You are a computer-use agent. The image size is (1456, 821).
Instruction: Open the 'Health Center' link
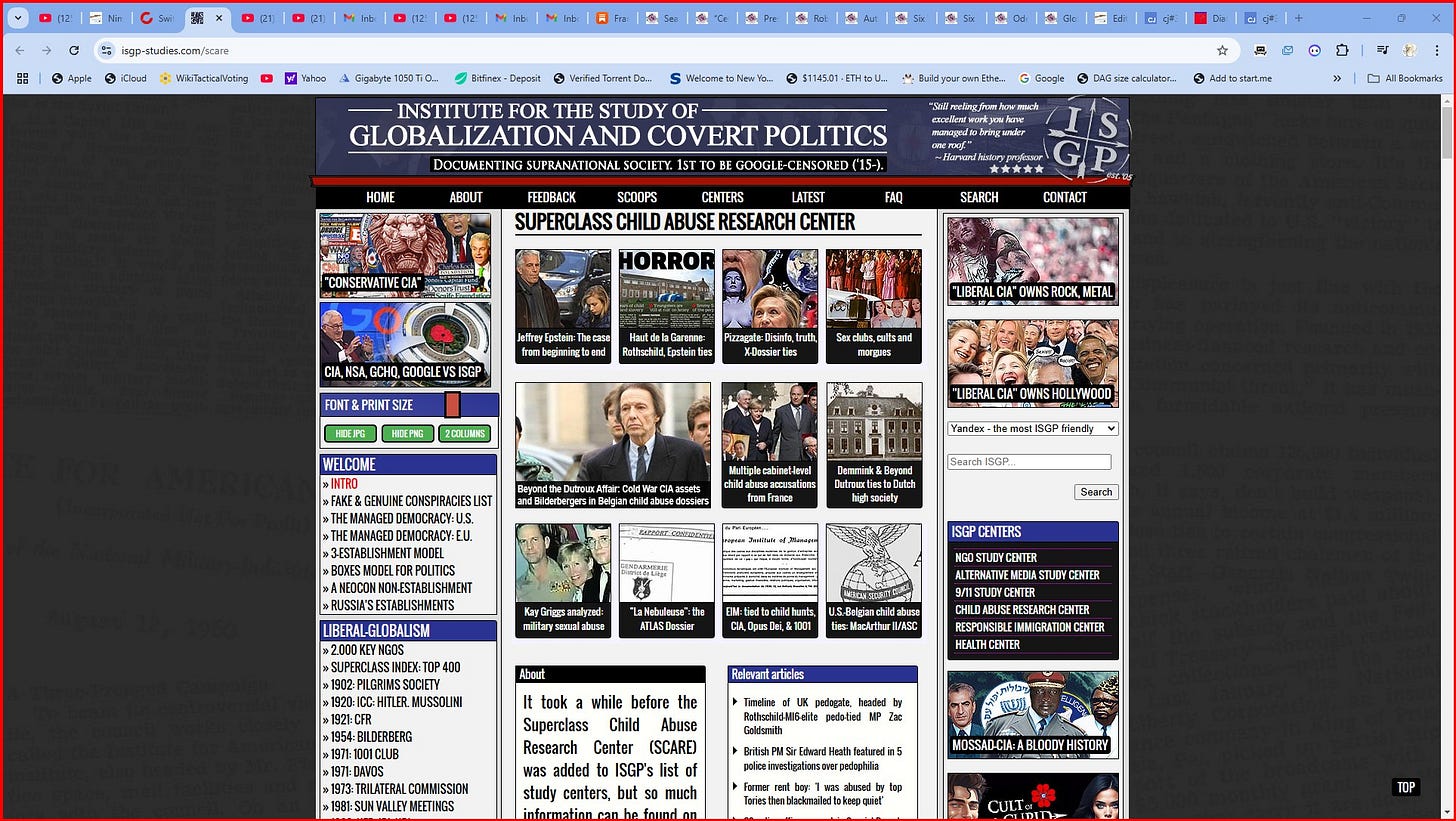pos(987,645)
